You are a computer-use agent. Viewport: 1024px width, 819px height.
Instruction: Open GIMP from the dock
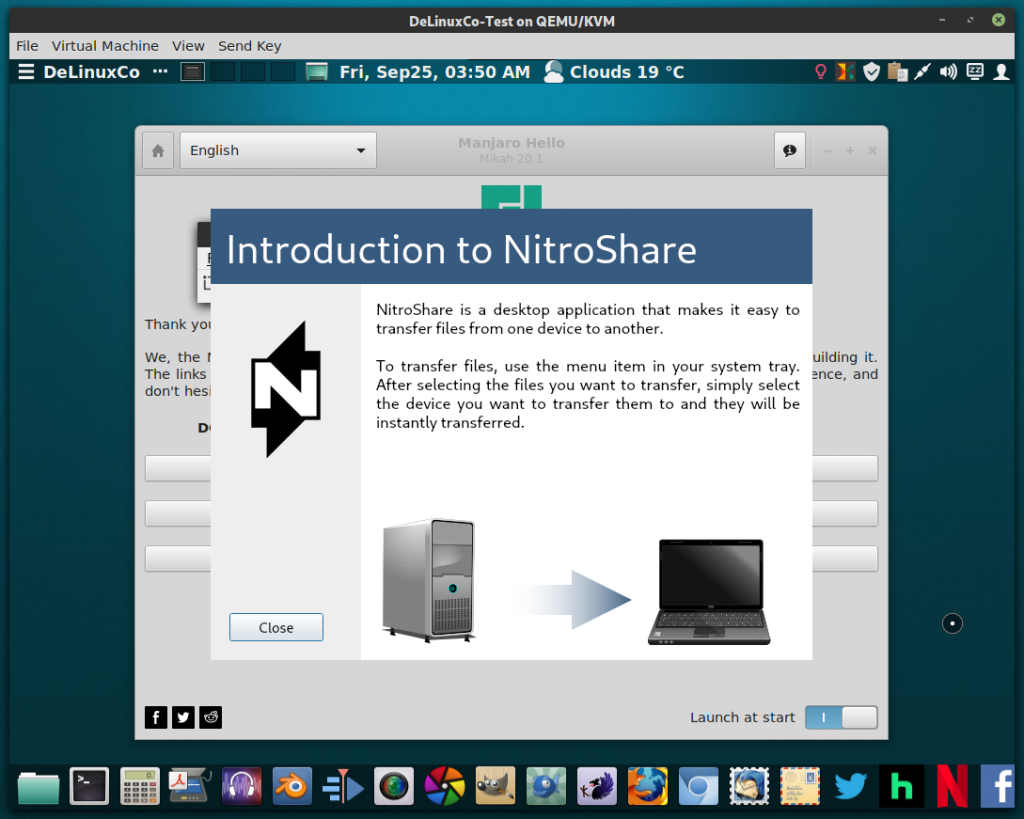point(494,786)
